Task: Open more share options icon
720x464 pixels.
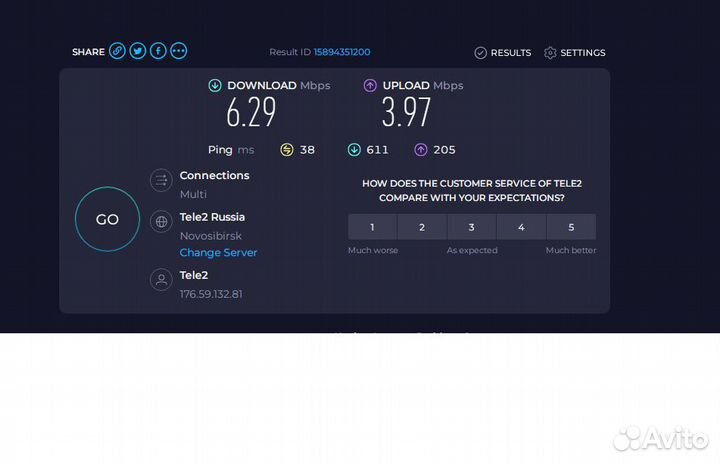Action: click(179, 51)
